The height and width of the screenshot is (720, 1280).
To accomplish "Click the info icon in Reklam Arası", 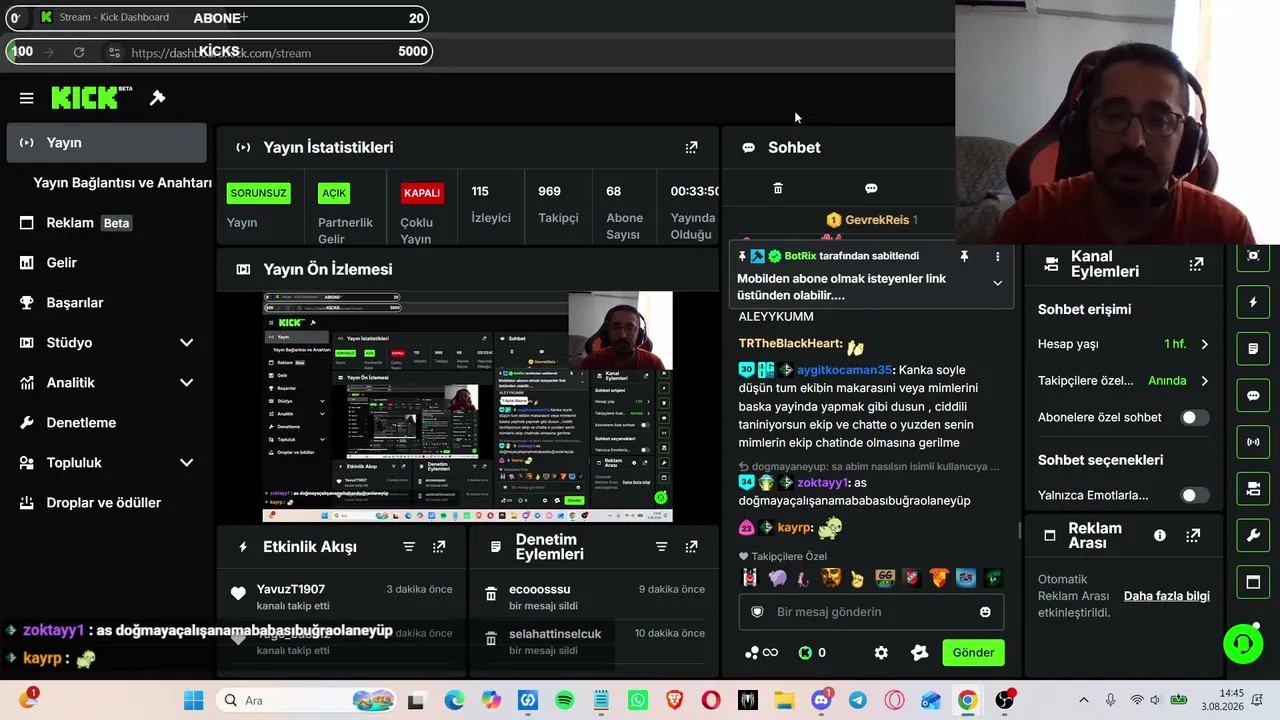I will pos(1160,536).
